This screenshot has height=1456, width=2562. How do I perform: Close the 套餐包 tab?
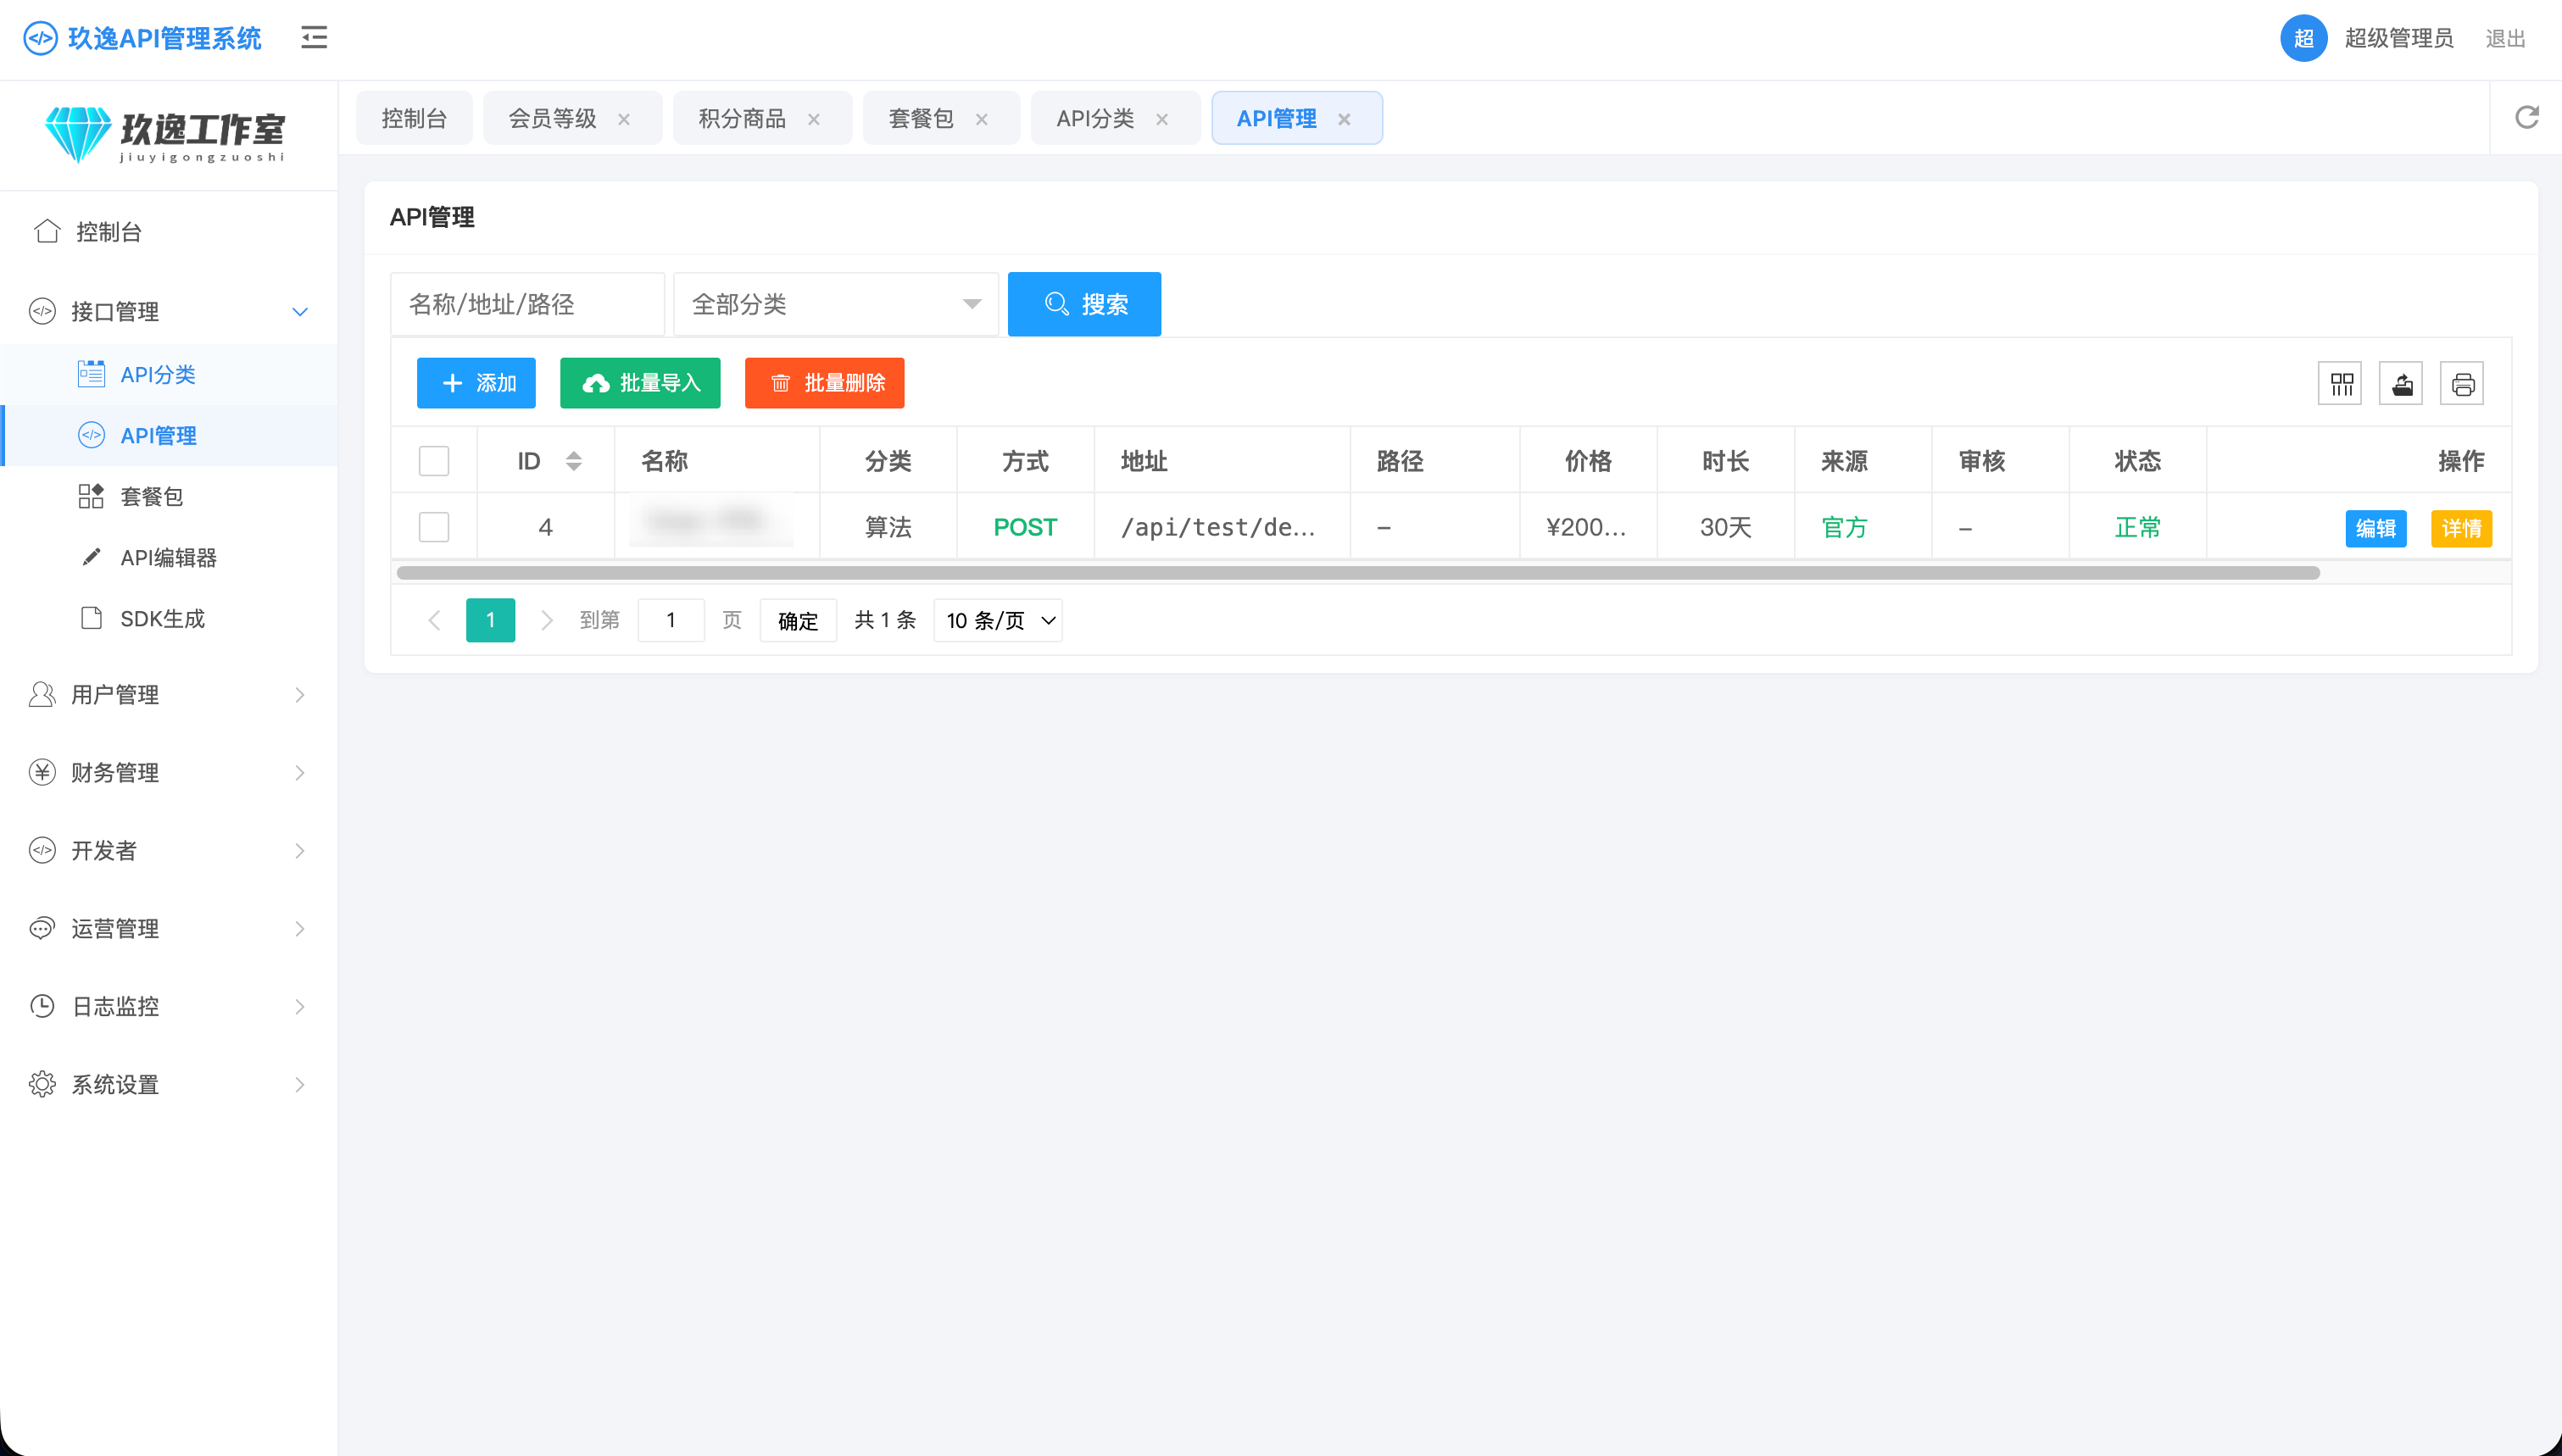(x=982, y=119)
